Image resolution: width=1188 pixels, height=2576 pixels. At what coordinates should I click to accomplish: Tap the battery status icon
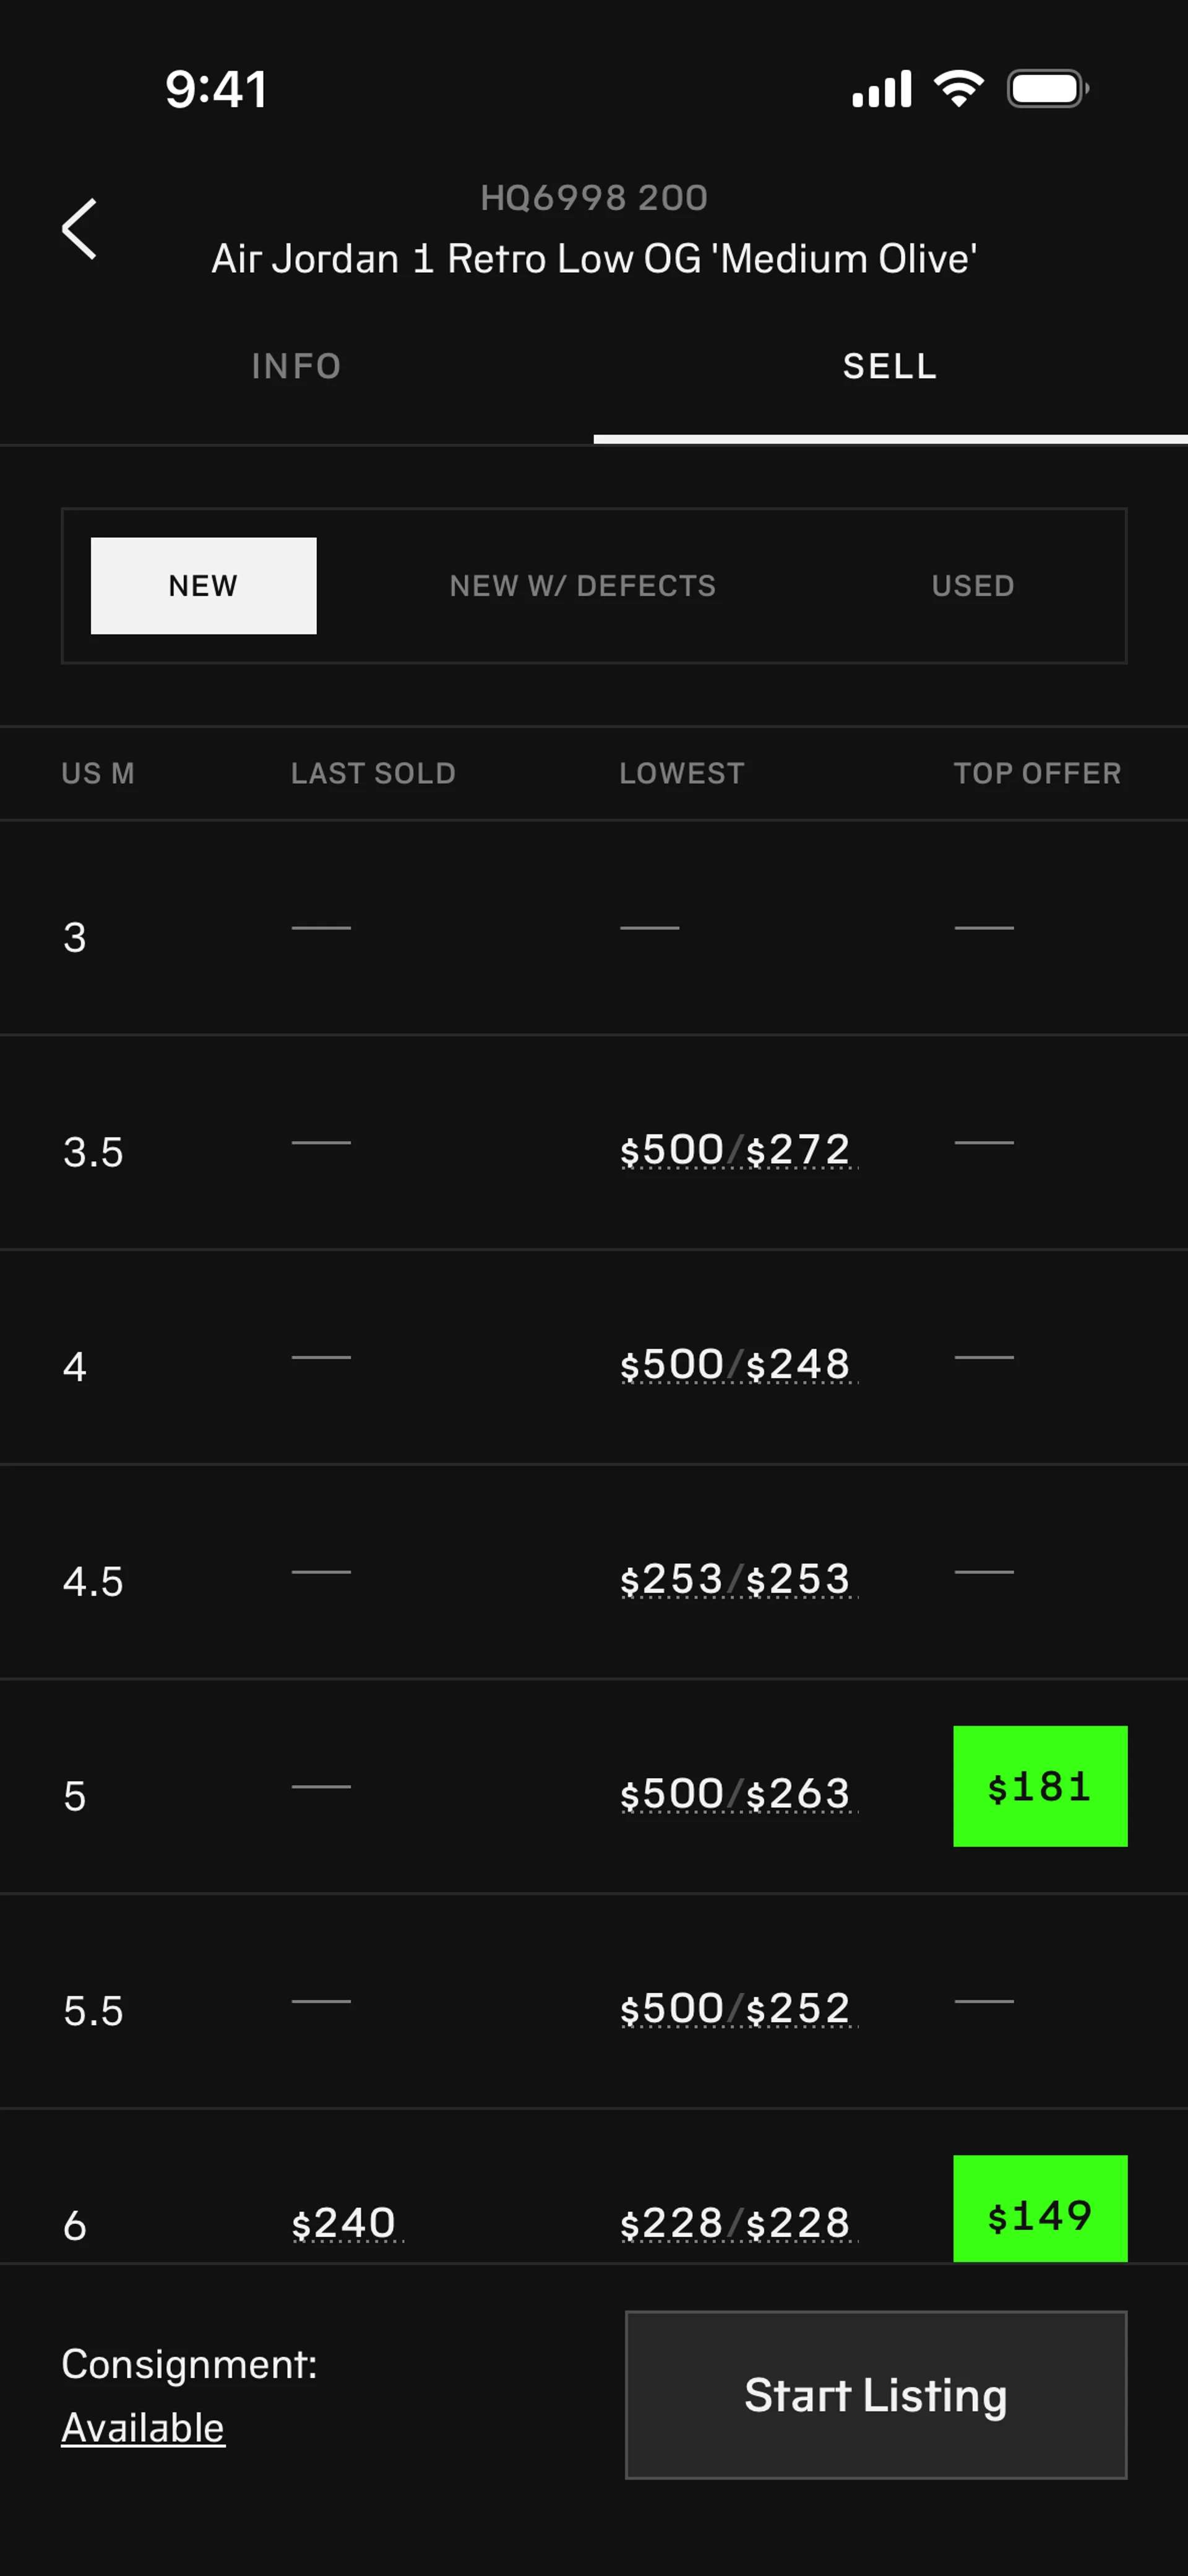[1046, 89]
